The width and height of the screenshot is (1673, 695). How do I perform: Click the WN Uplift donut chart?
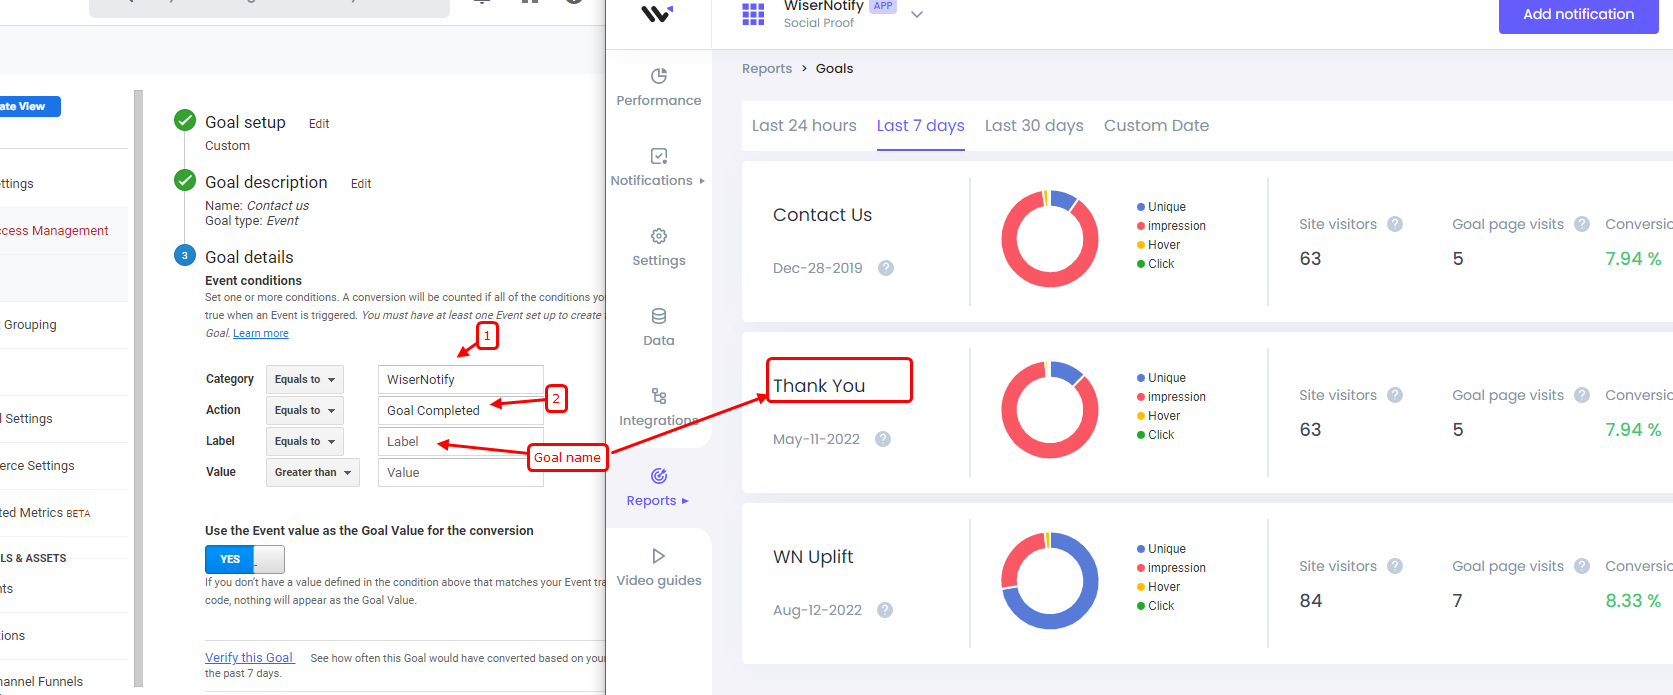coord(1050,581)
